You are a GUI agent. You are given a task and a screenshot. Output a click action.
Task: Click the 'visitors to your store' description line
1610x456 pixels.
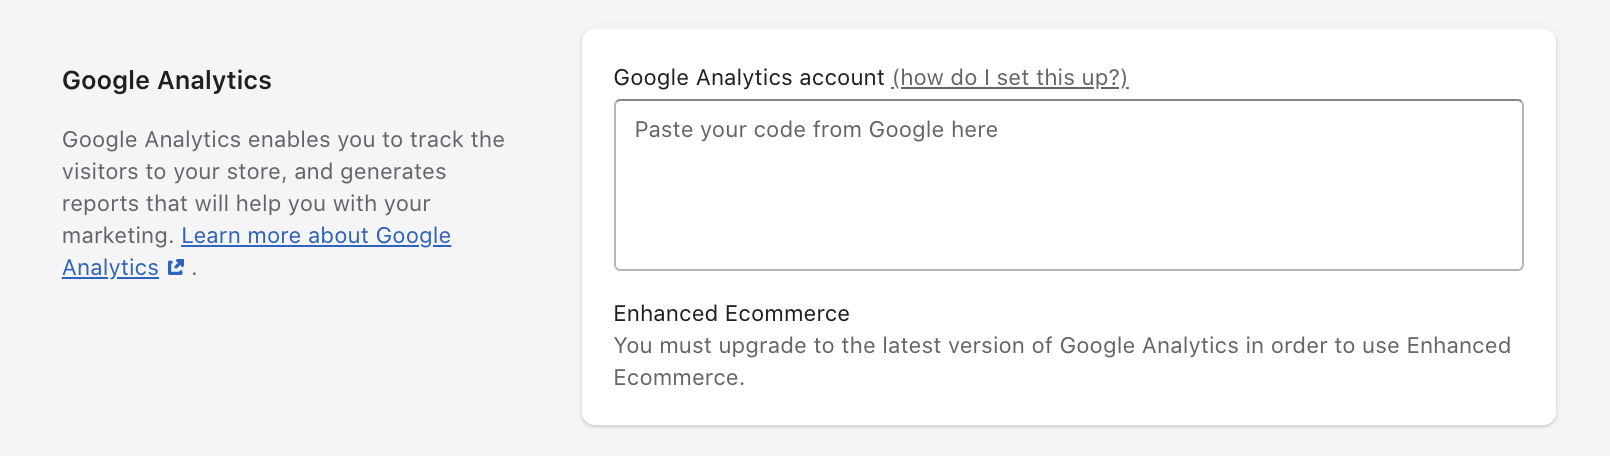click(254, 172)
